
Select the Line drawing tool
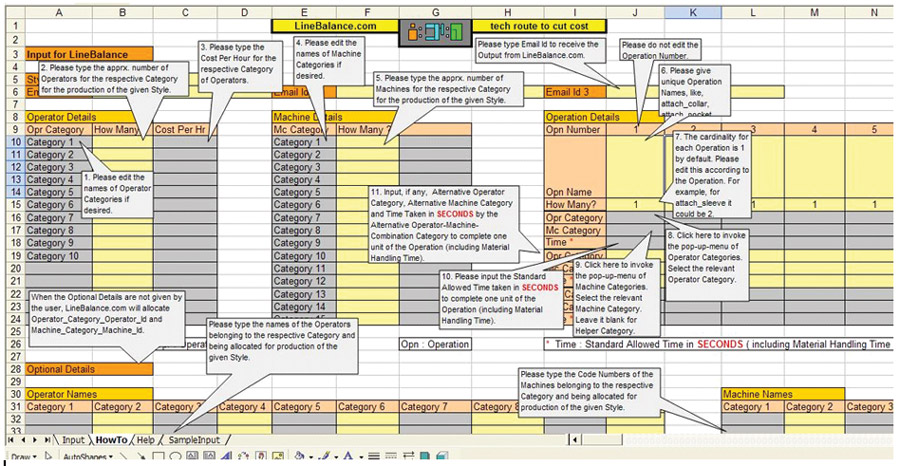coord(124,456)
